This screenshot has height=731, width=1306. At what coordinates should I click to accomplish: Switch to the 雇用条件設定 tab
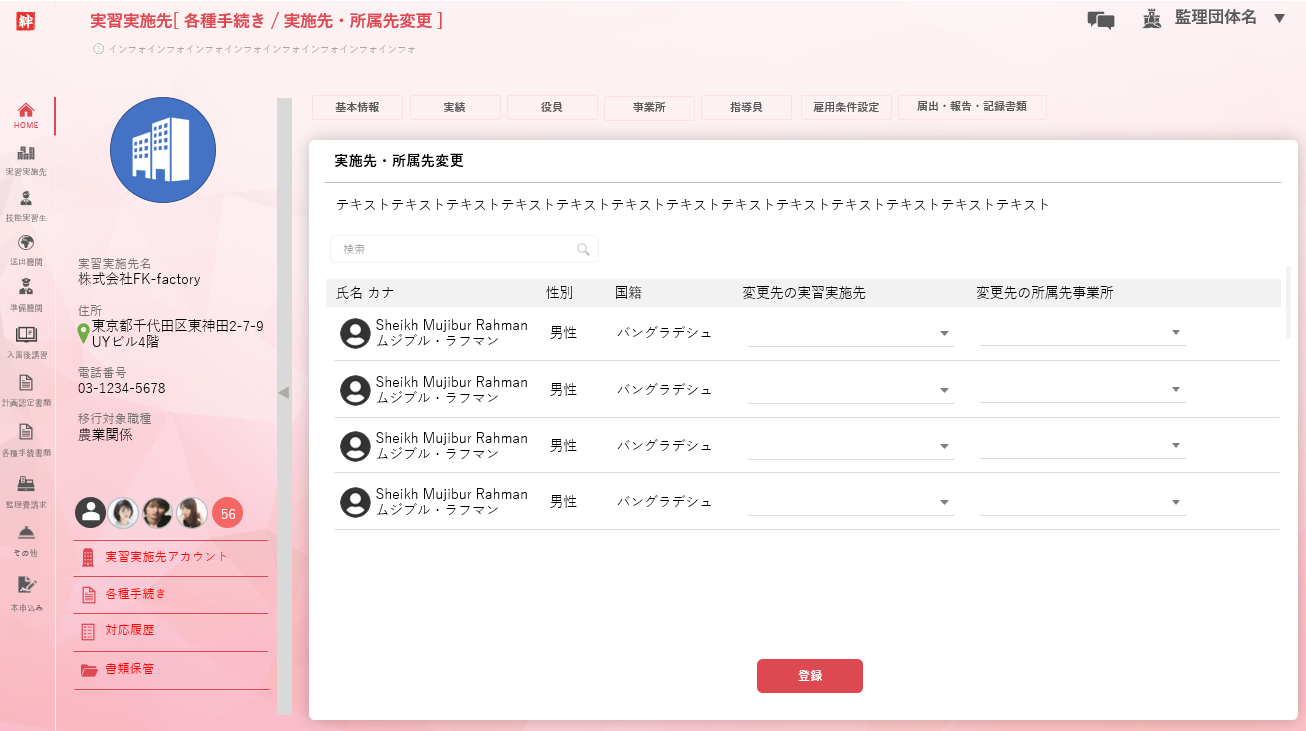pyautogui.click(x=846, y=107)
